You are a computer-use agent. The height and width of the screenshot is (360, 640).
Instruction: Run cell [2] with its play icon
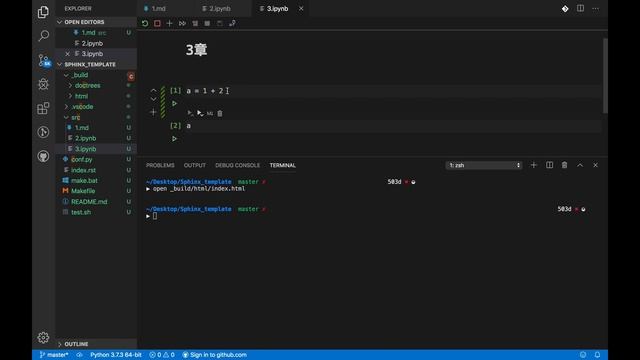(x=174, y=139)
